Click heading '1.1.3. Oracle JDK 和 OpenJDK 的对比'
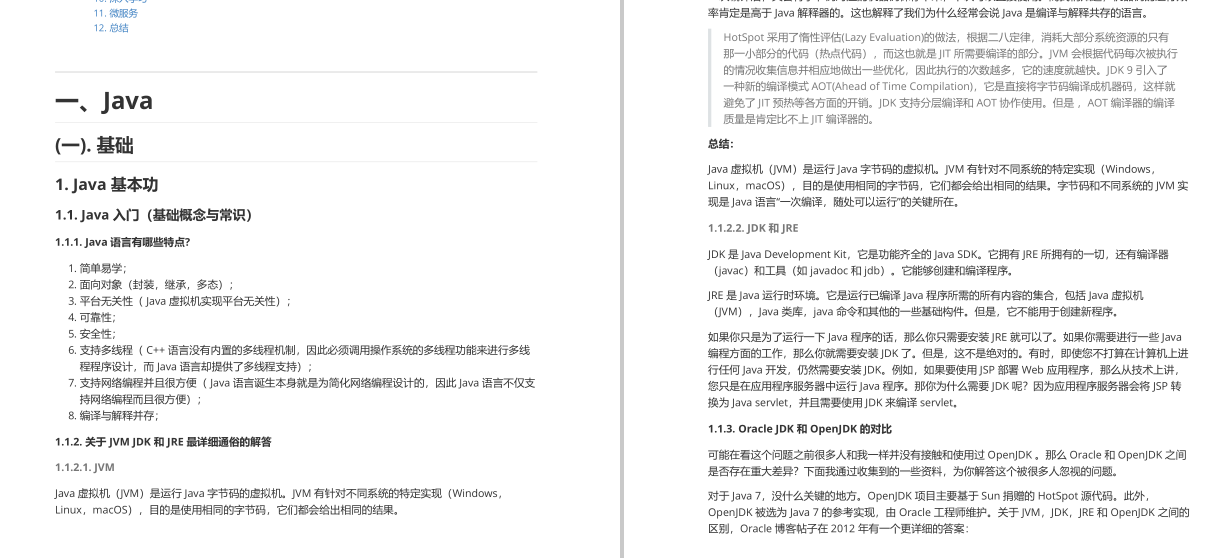This screenshot has width=1227, height=558. tap(799, 429)
